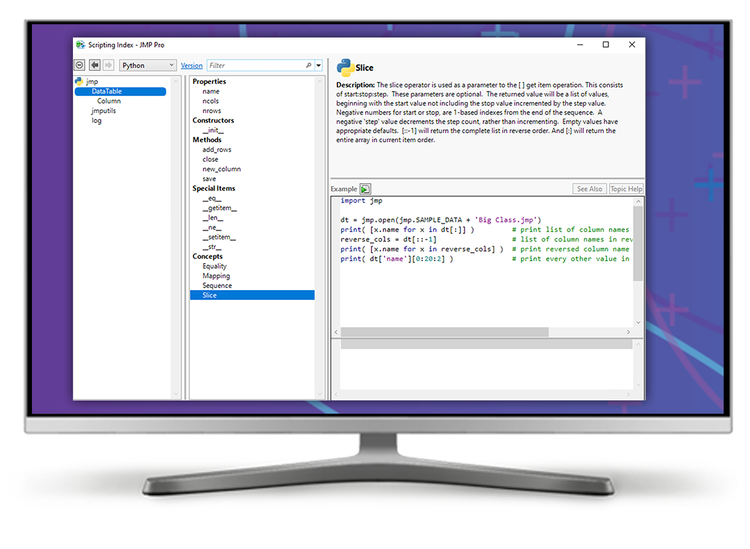This screenshot has height=549, width=750.
Task: Click the example code vertical scrollbar thumb
Action: (x=638, y=243)
